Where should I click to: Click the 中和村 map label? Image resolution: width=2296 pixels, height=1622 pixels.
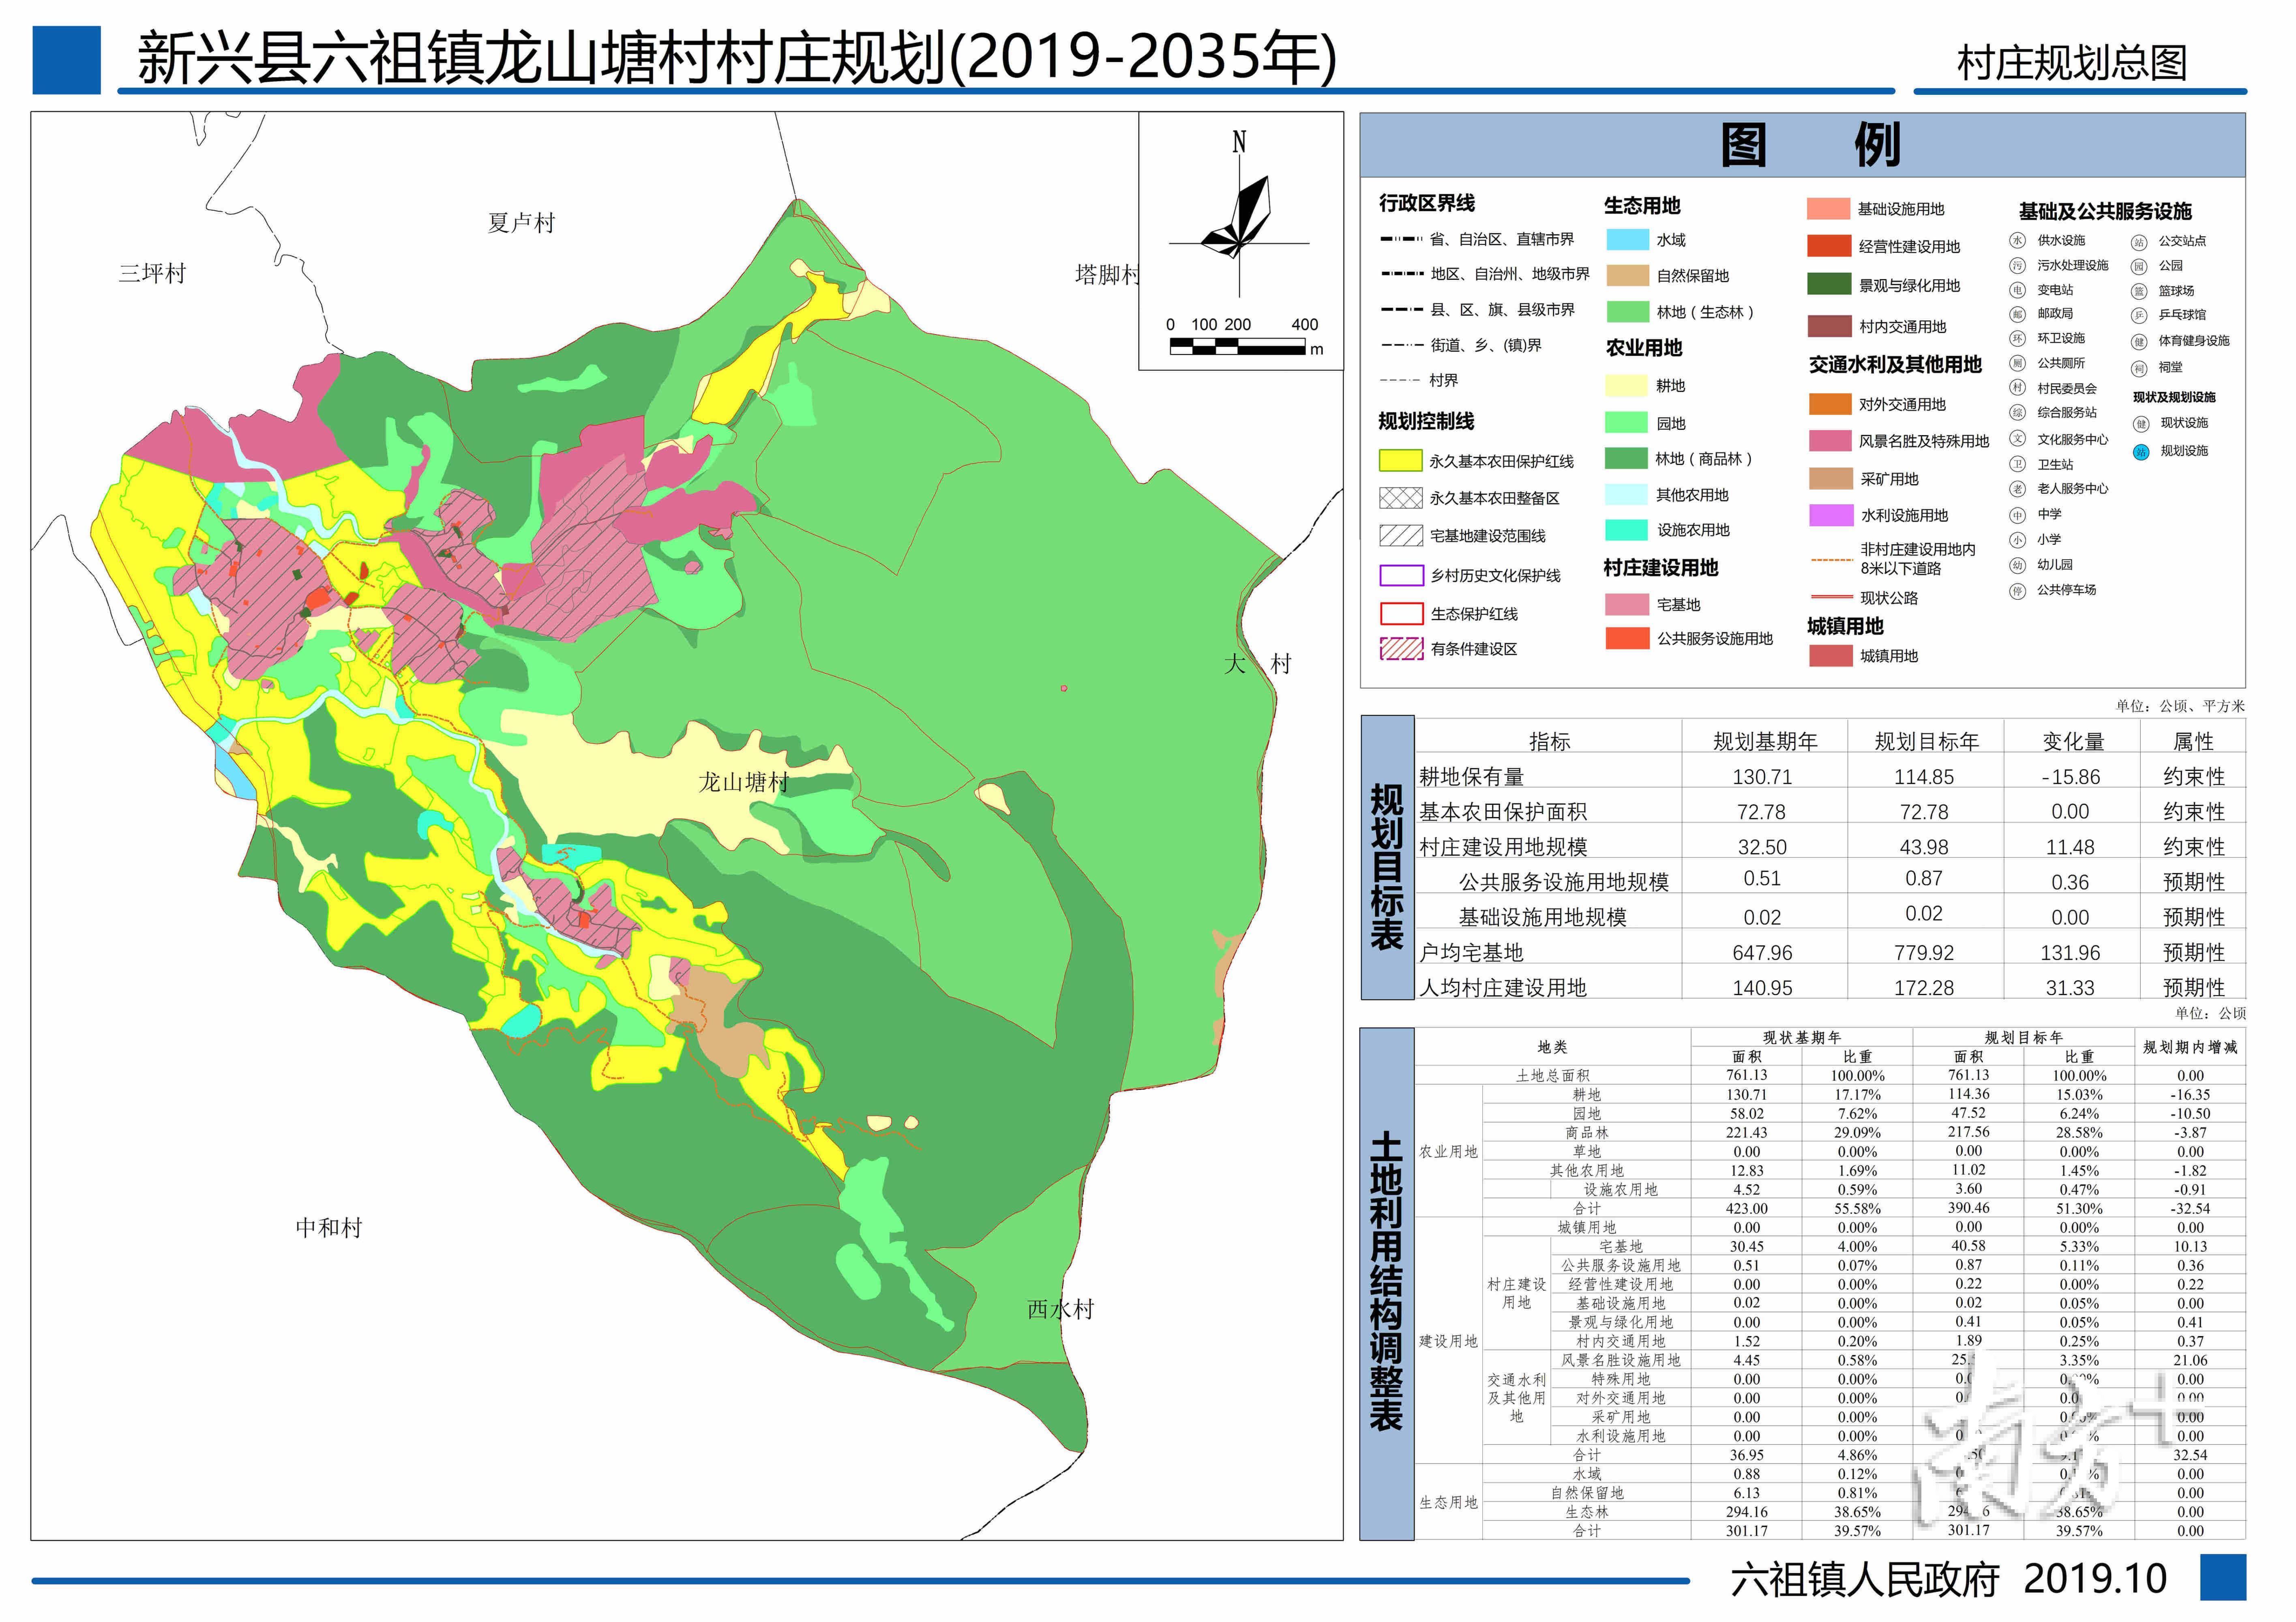point(329,1227)
